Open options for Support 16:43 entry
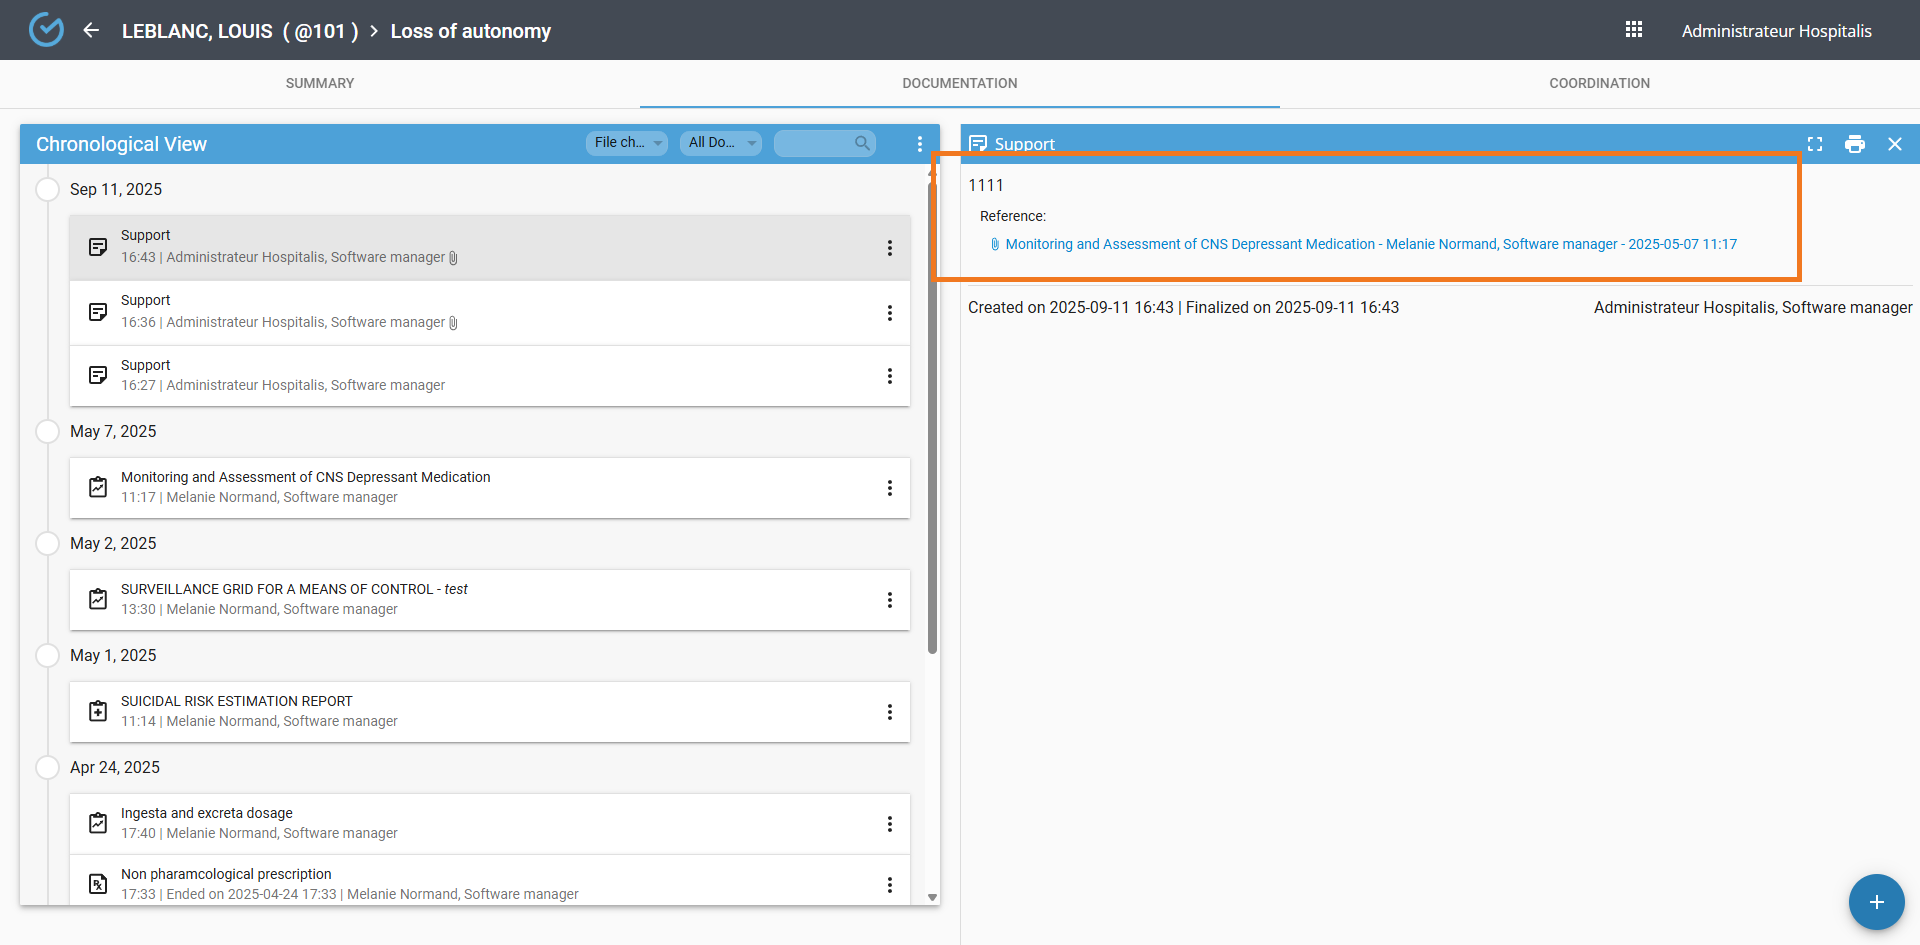Screen dimensions: 1920x945 889,248
